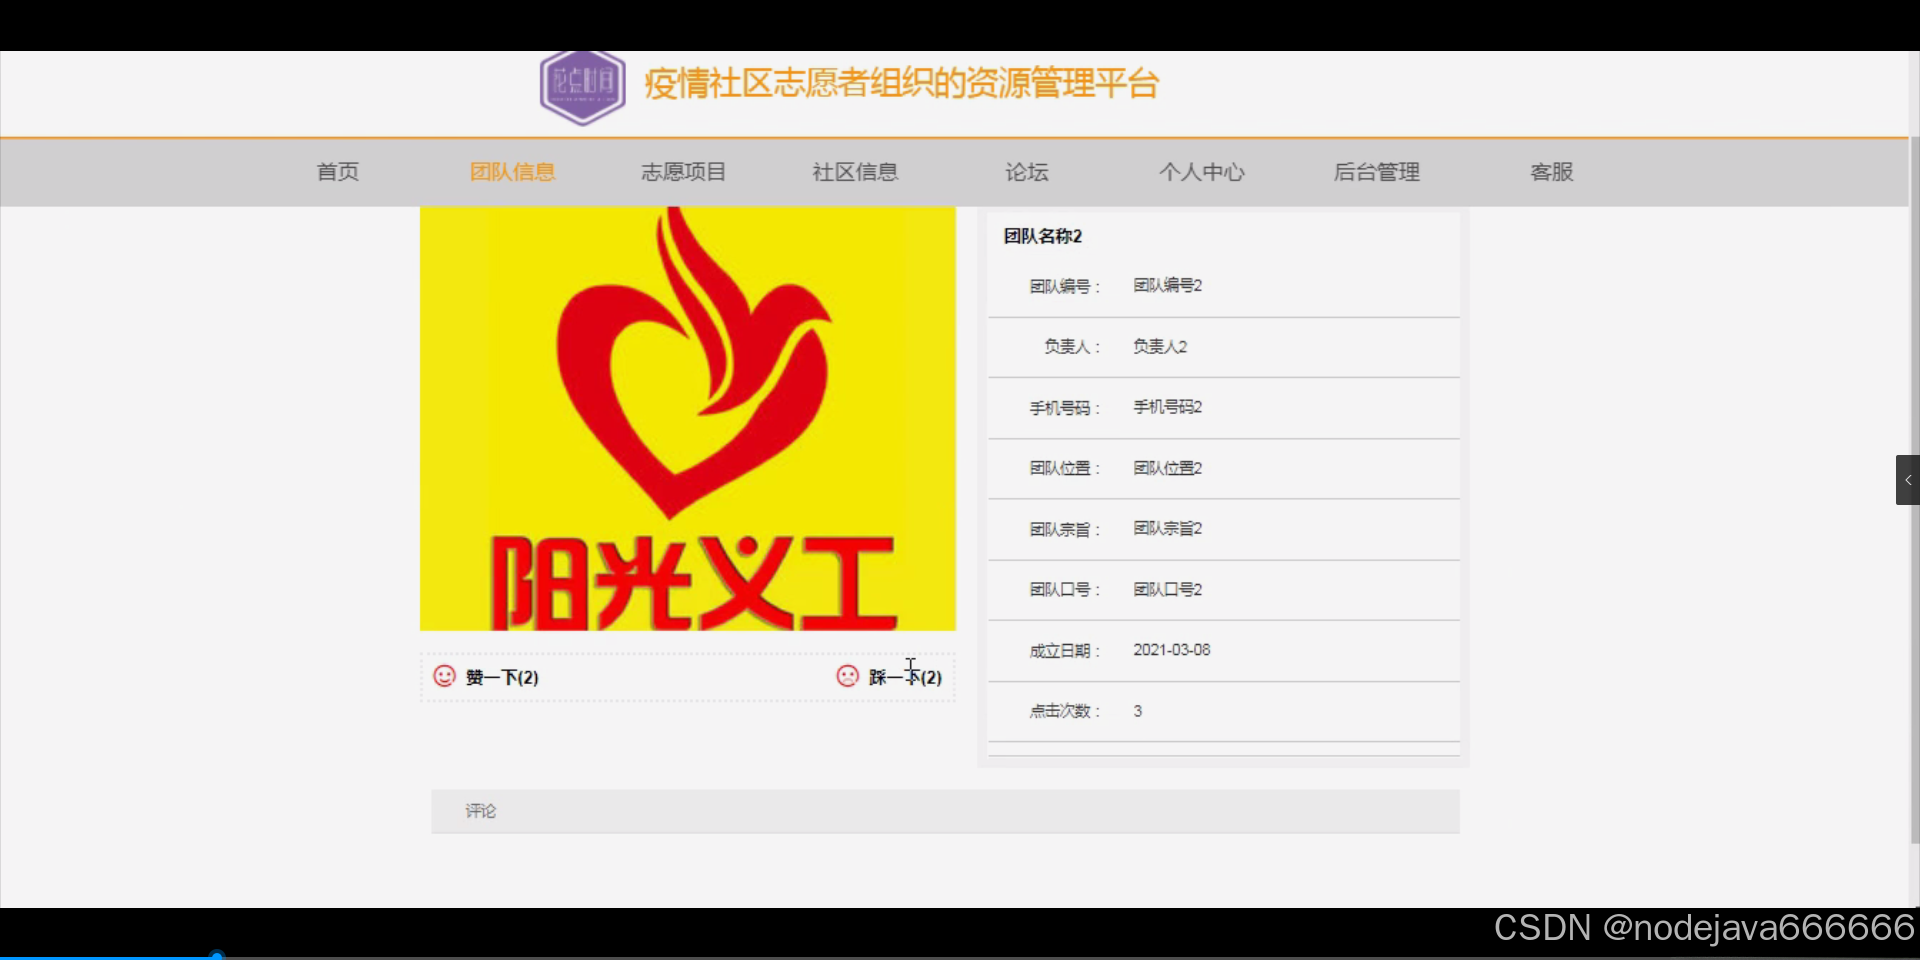Click the 点击次数 label

1064,711
